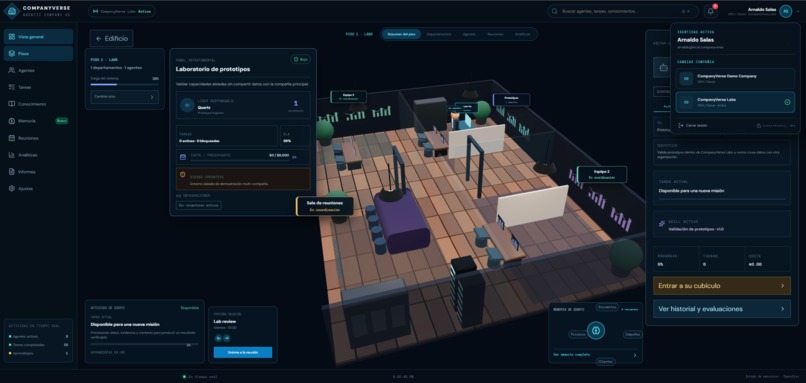Click the budget wallet icon
This screenshot has width=806, height=383.
[182, 156]
